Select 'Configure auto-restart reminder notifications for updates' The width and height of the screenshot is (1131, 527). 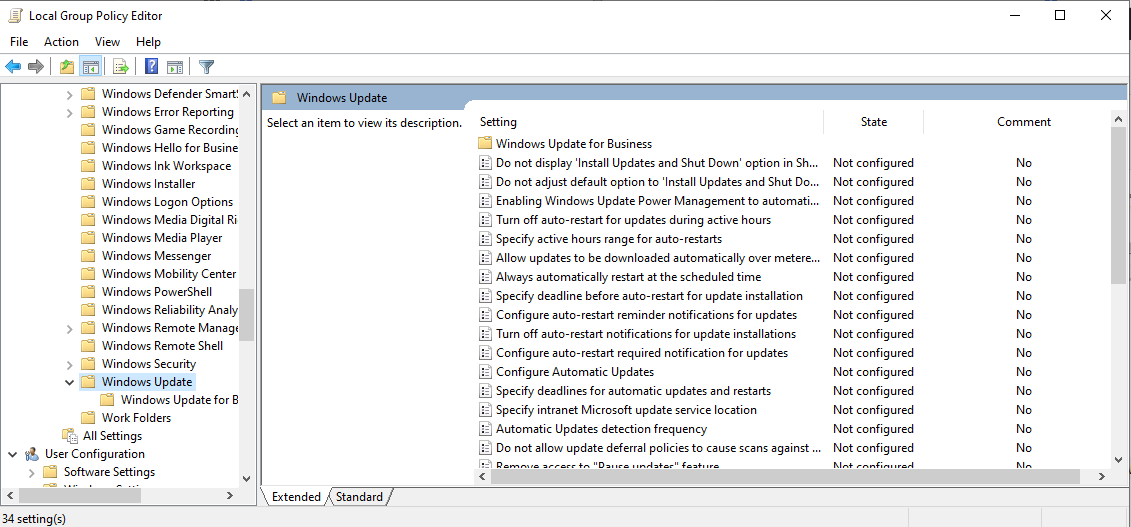[646, 315]
